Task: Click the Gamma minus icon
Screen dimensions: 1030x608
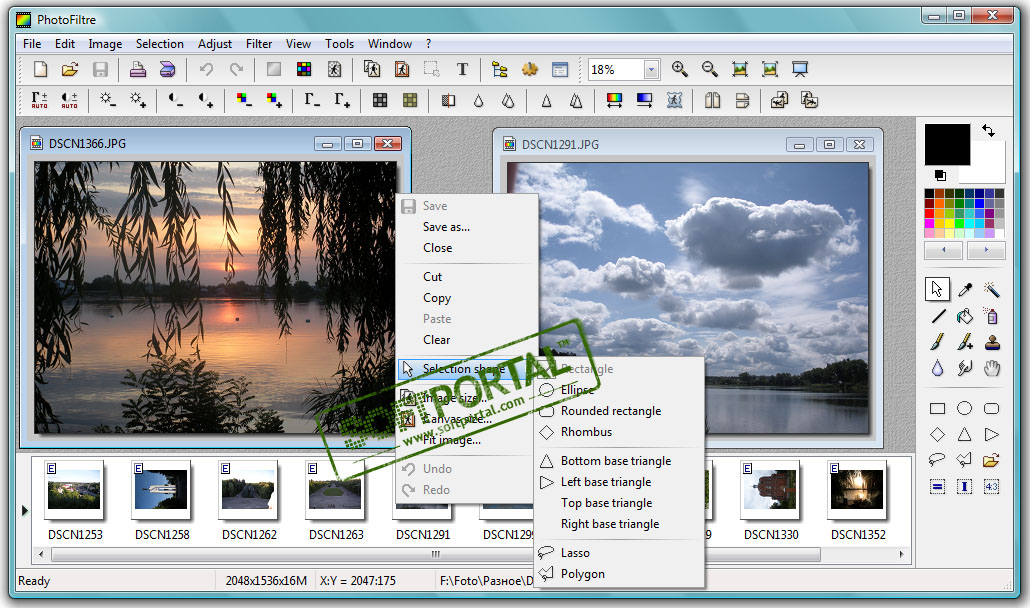Action: [x=311, y=100]
